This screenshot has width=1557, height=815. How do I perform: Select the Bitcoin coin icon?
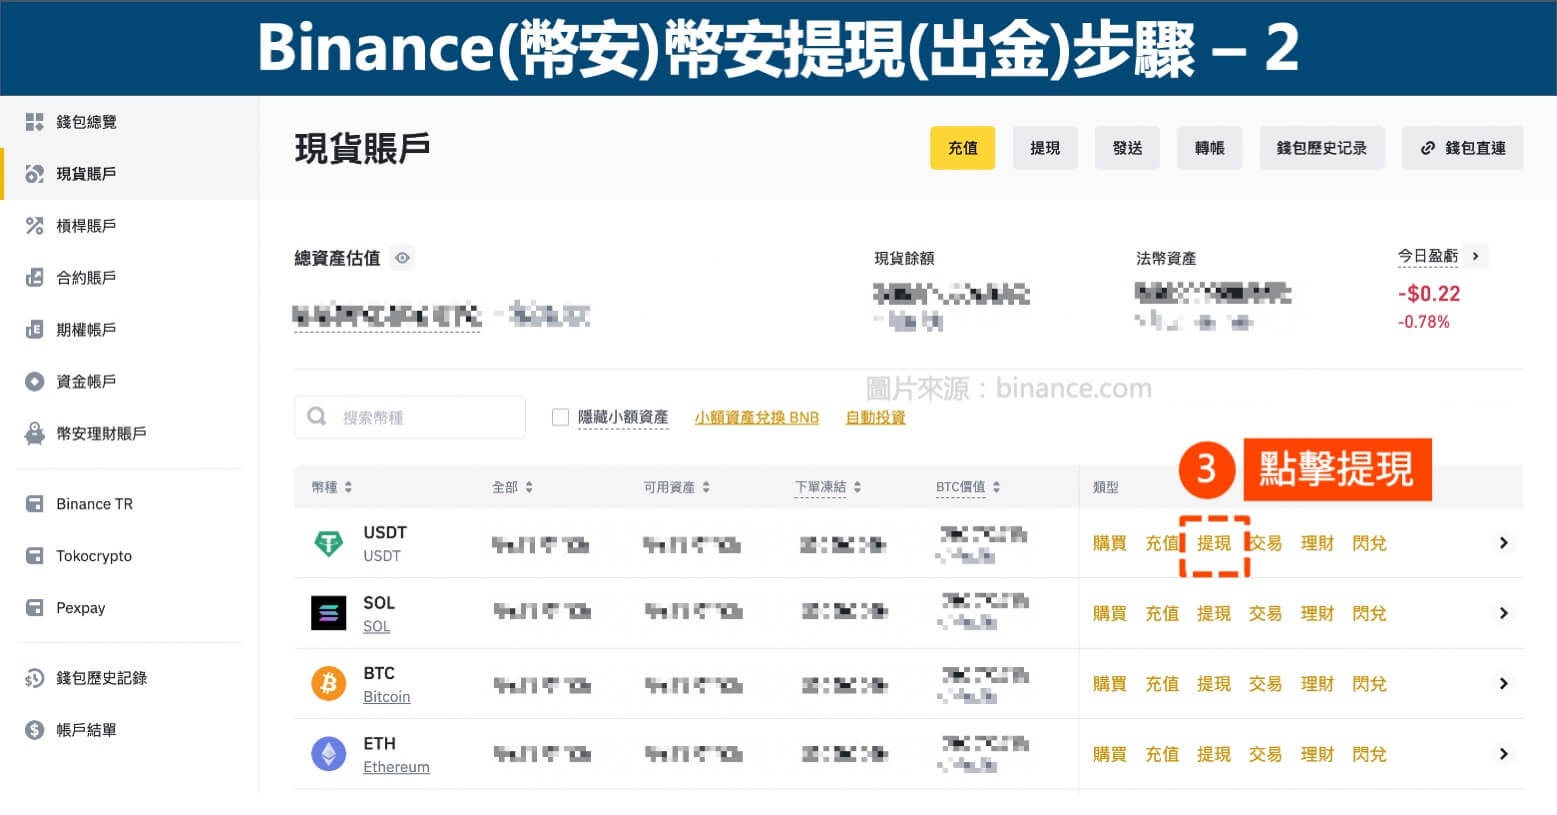coord(328,683)
